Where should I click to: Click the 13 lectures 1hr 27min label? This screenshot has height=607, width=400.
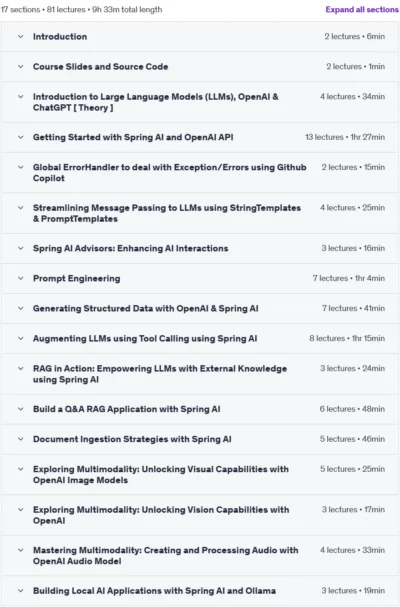345,137
